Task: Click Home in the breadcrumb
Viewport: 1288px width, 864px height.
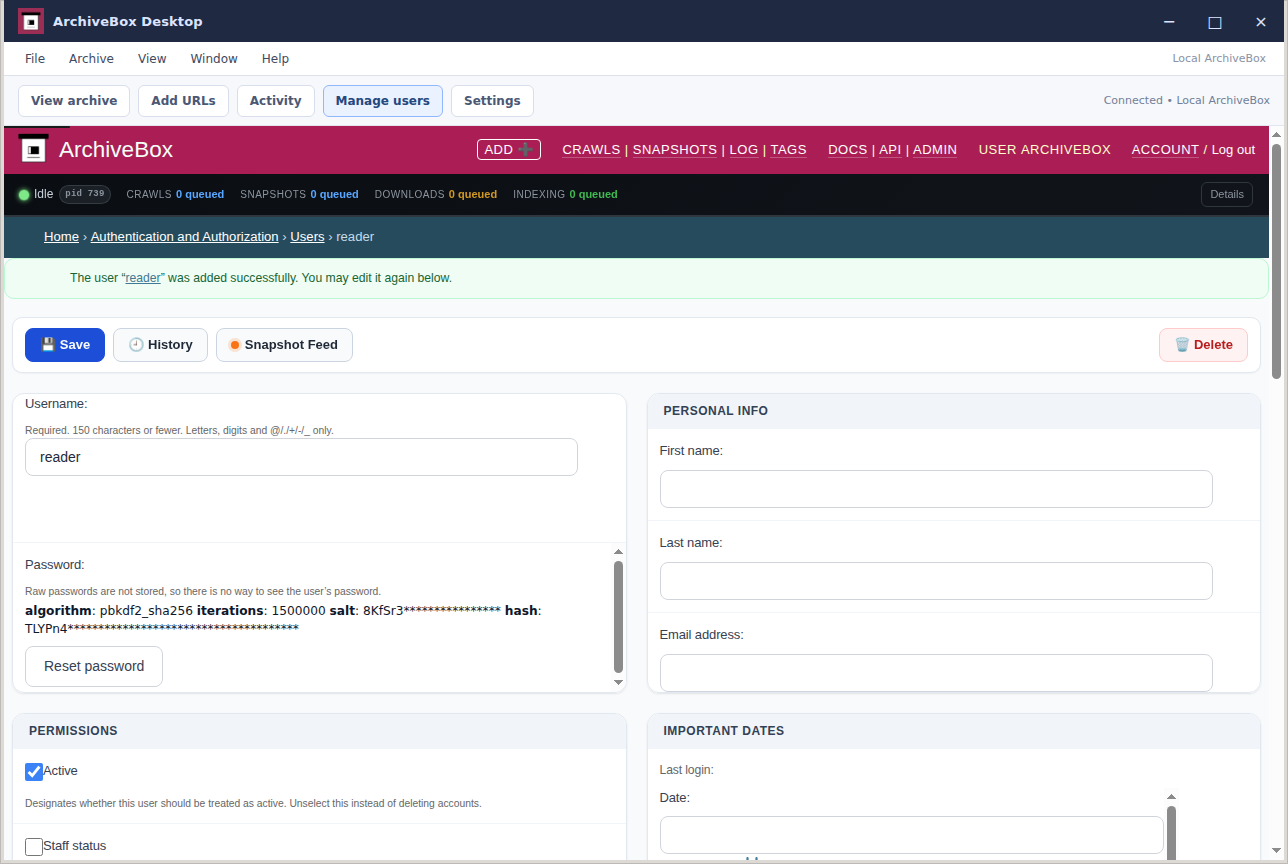Action: click(x=61, y=237)
